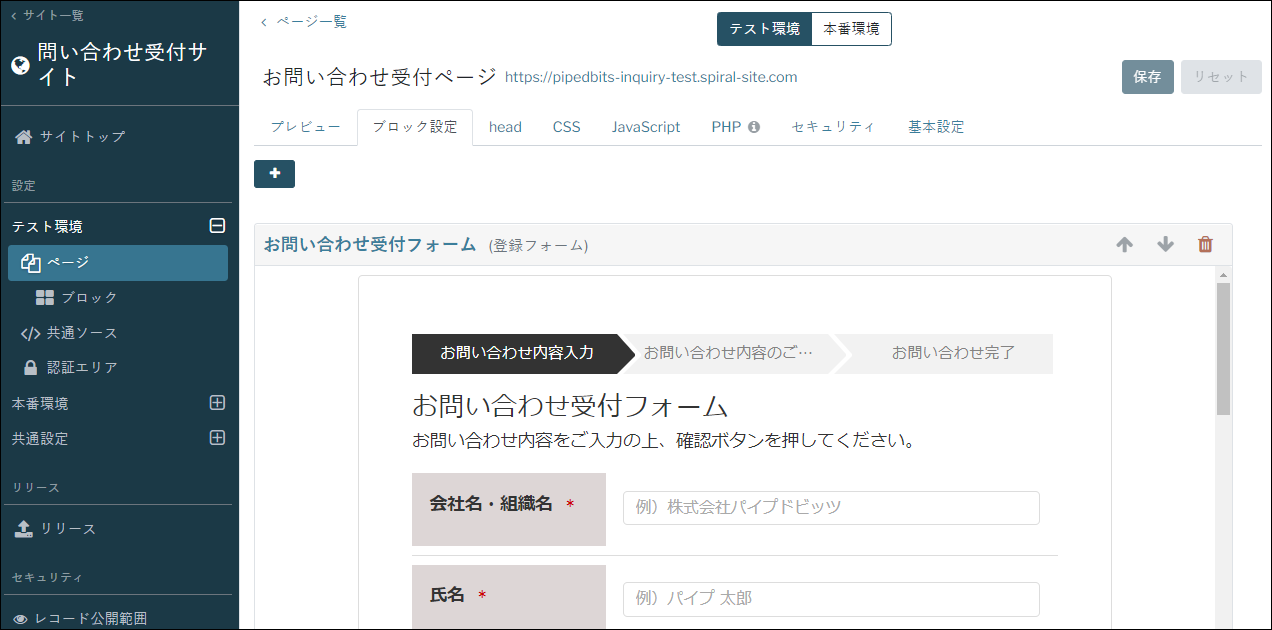
Task: Return to ページ一覧
Action: coord(303,21)
